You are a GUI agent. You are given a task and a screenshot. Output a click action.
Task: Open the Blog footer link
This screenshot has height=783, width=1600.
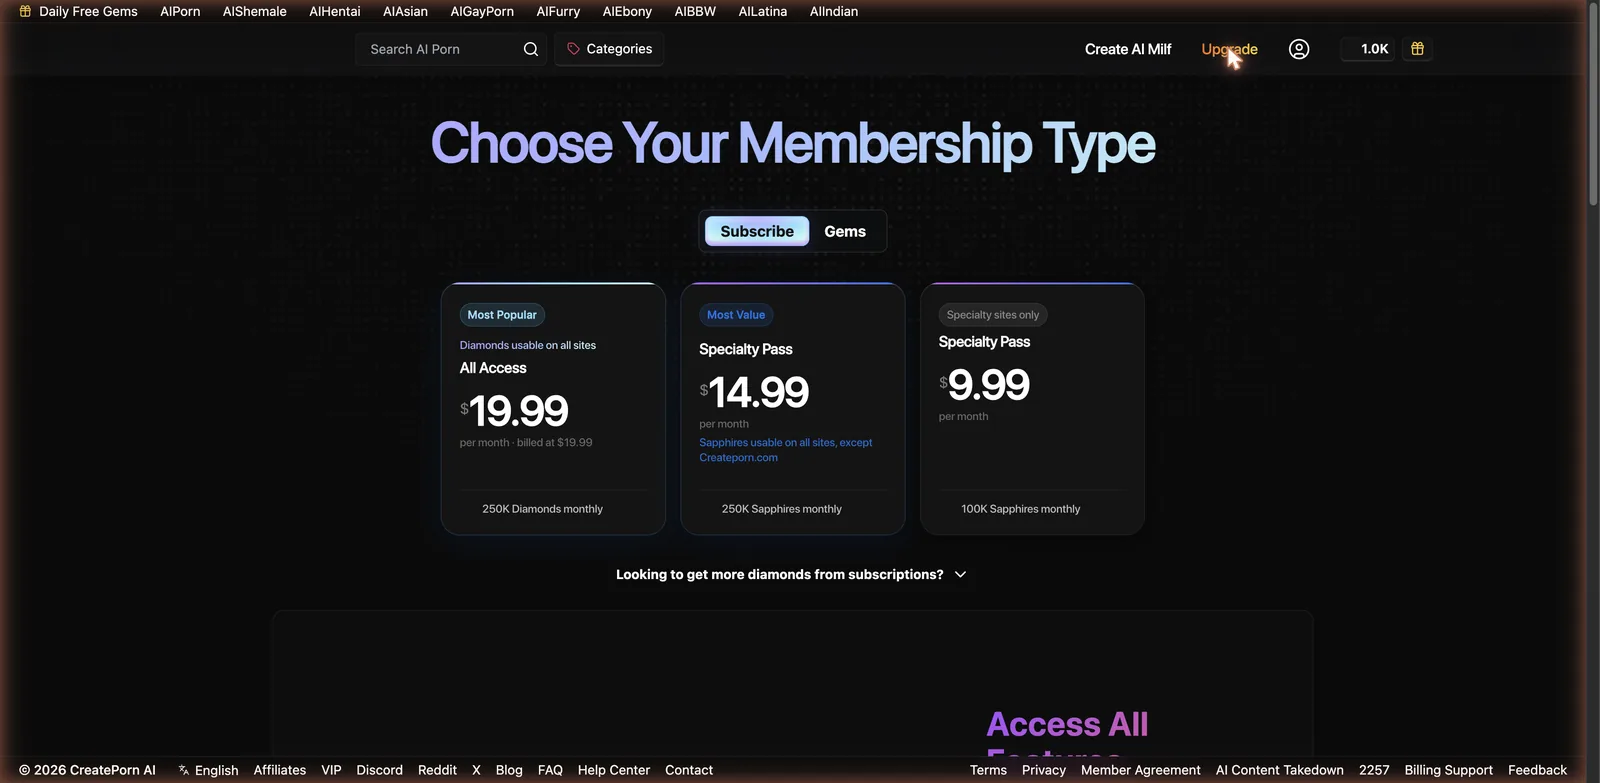(x=509, y=770)
